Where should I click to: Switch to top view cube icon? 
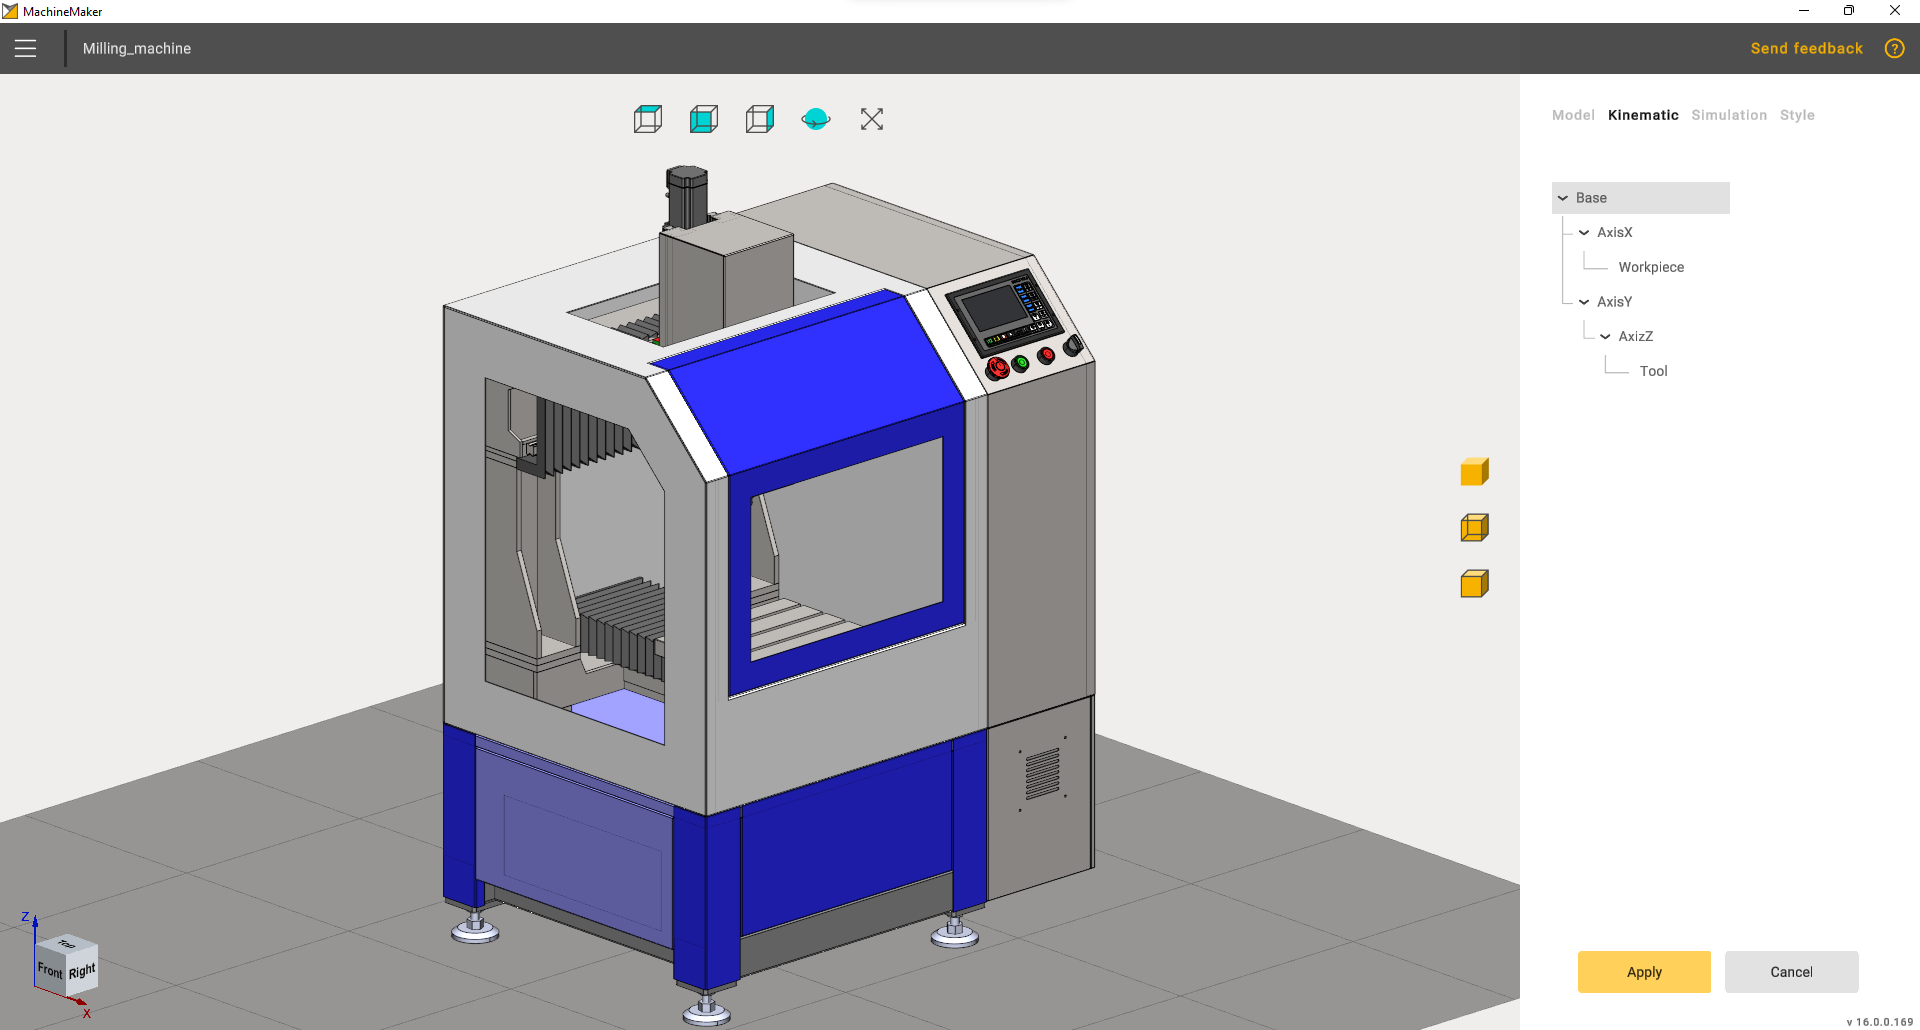(648, 119)
